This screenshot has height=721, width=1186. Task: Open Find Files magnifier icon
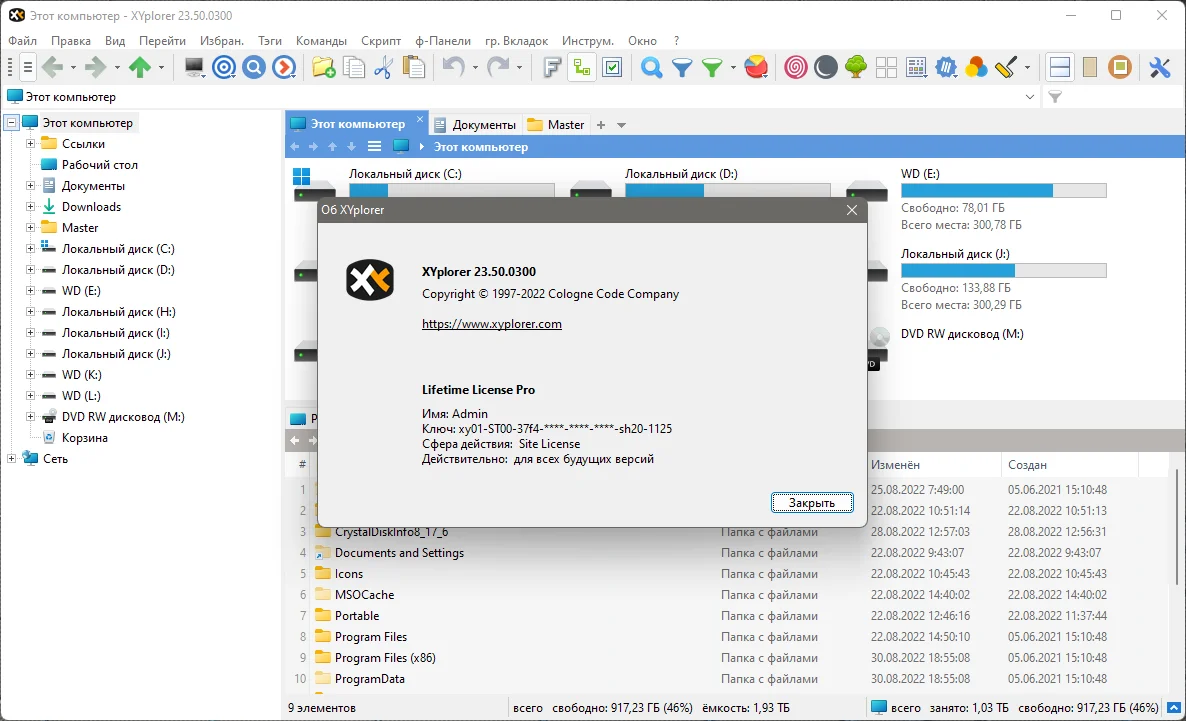tap(651, 67)
